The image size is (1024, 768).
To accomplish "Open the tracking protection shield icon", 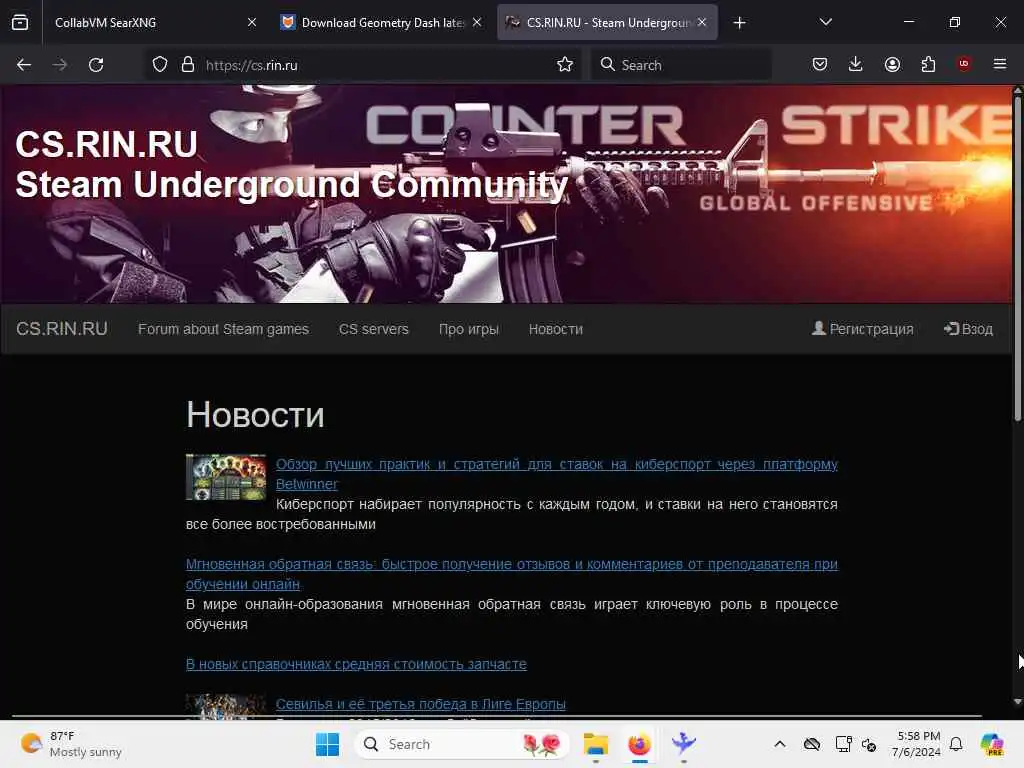I will pos(160,65).
